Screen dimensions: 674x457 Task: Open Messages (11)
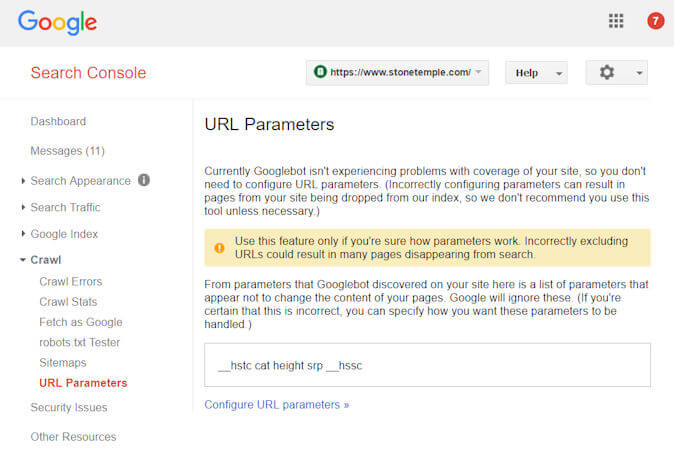(67, 151)
